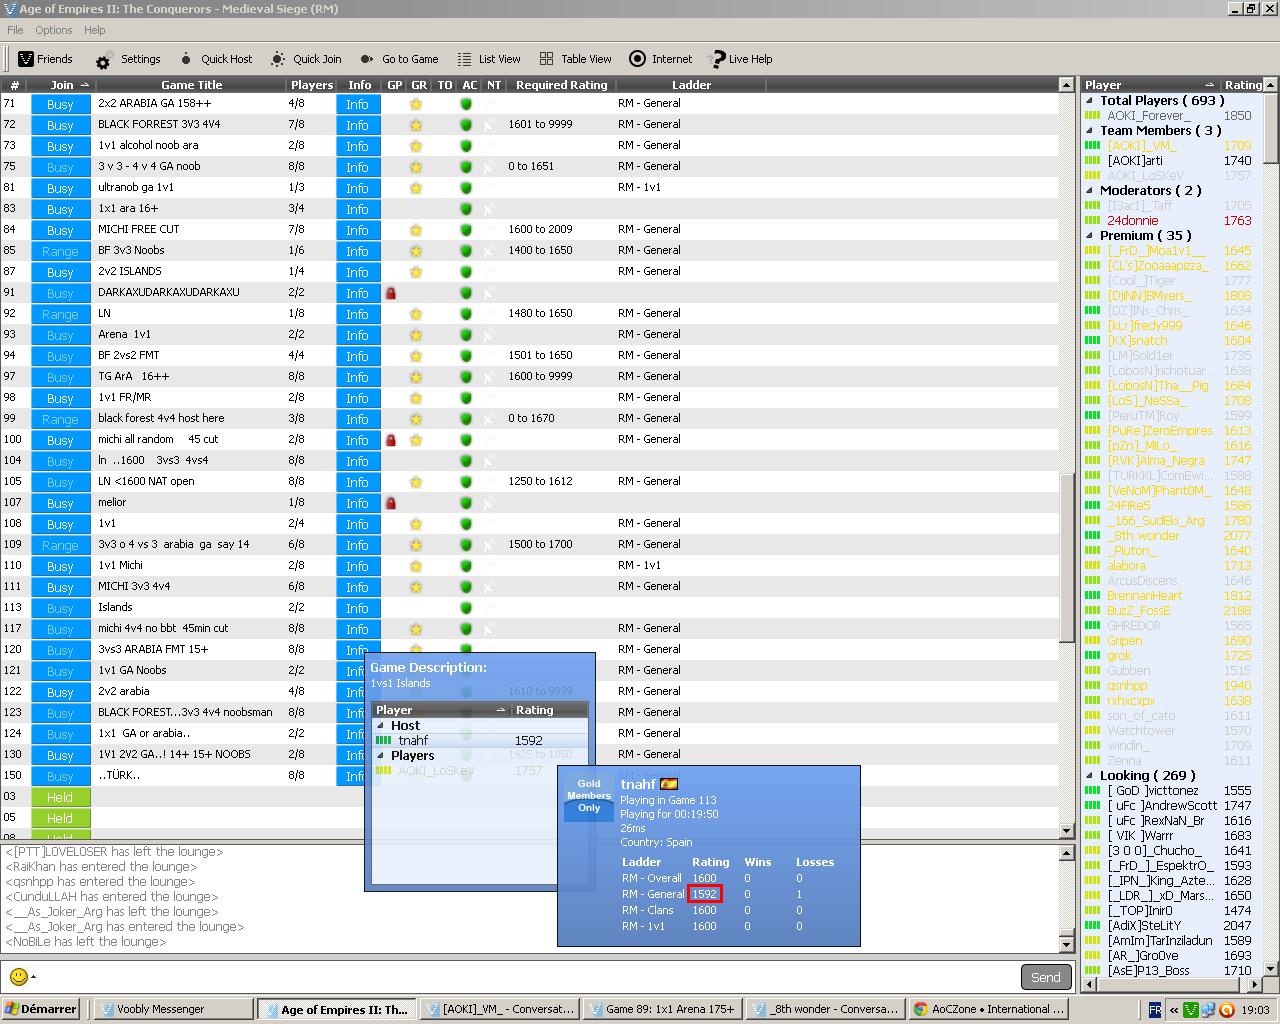Click lock icon on game 100
1280x1024 pixels.
click(391, 440)
